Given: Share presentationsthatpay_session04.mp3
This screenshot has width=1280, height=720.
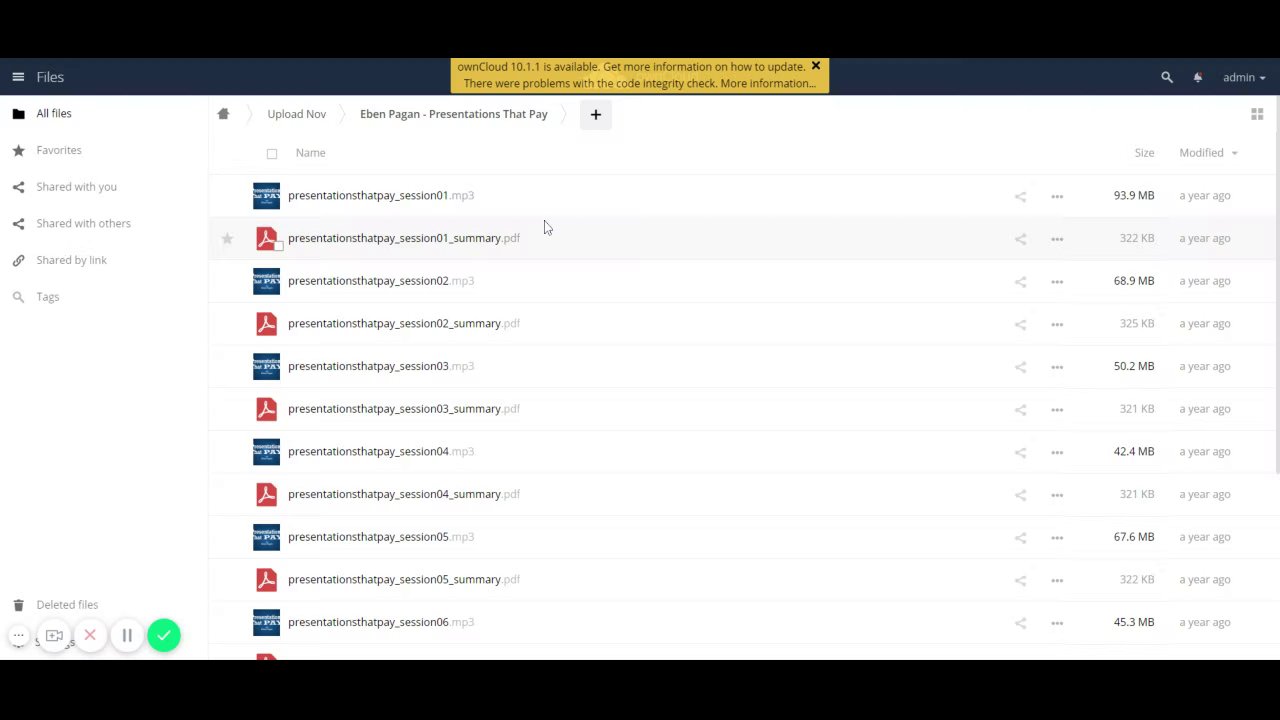Looking at the screenshot, I should (x=1020, y=452).
